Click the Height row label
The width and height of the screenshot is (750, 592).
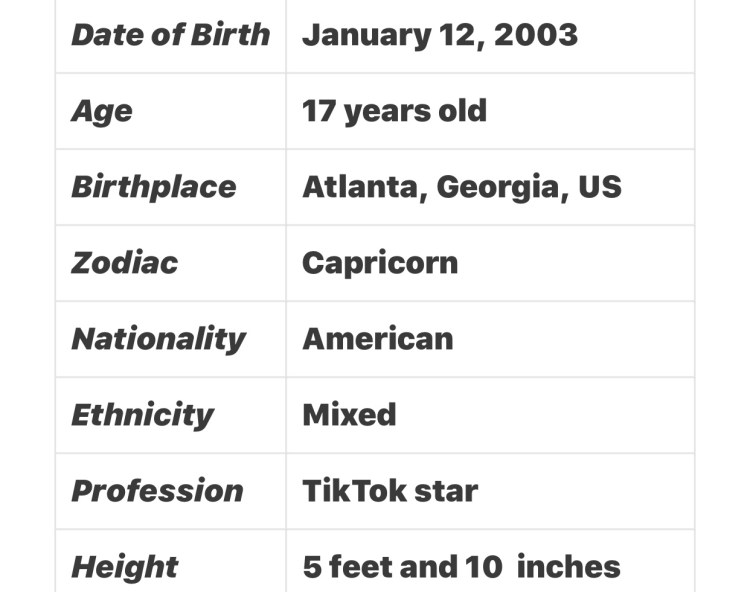124,567
